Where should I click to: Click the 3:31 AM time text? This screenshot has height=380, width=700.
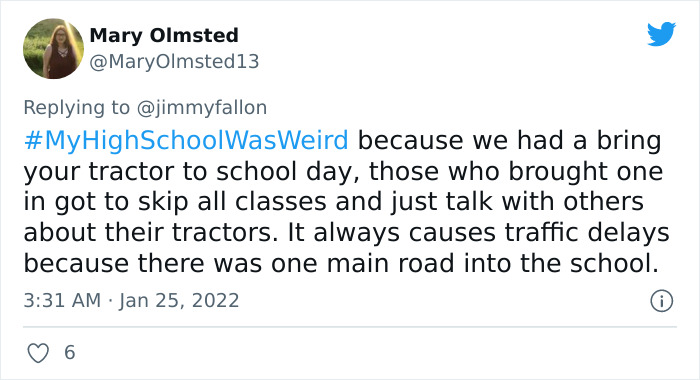[x=62, y=300]
